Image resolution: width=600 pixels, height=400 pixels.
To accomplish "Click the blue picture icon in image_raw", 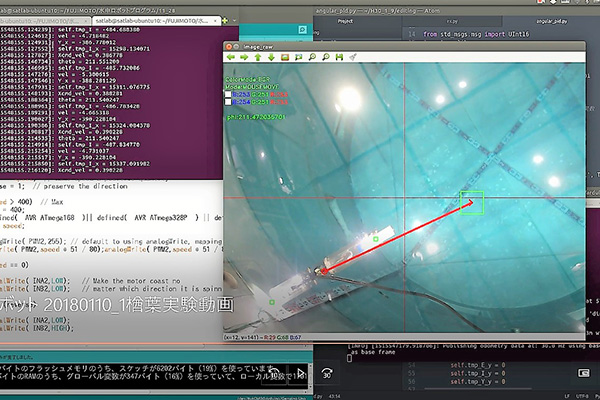I will pyautogui.click(x=298, y=57).
